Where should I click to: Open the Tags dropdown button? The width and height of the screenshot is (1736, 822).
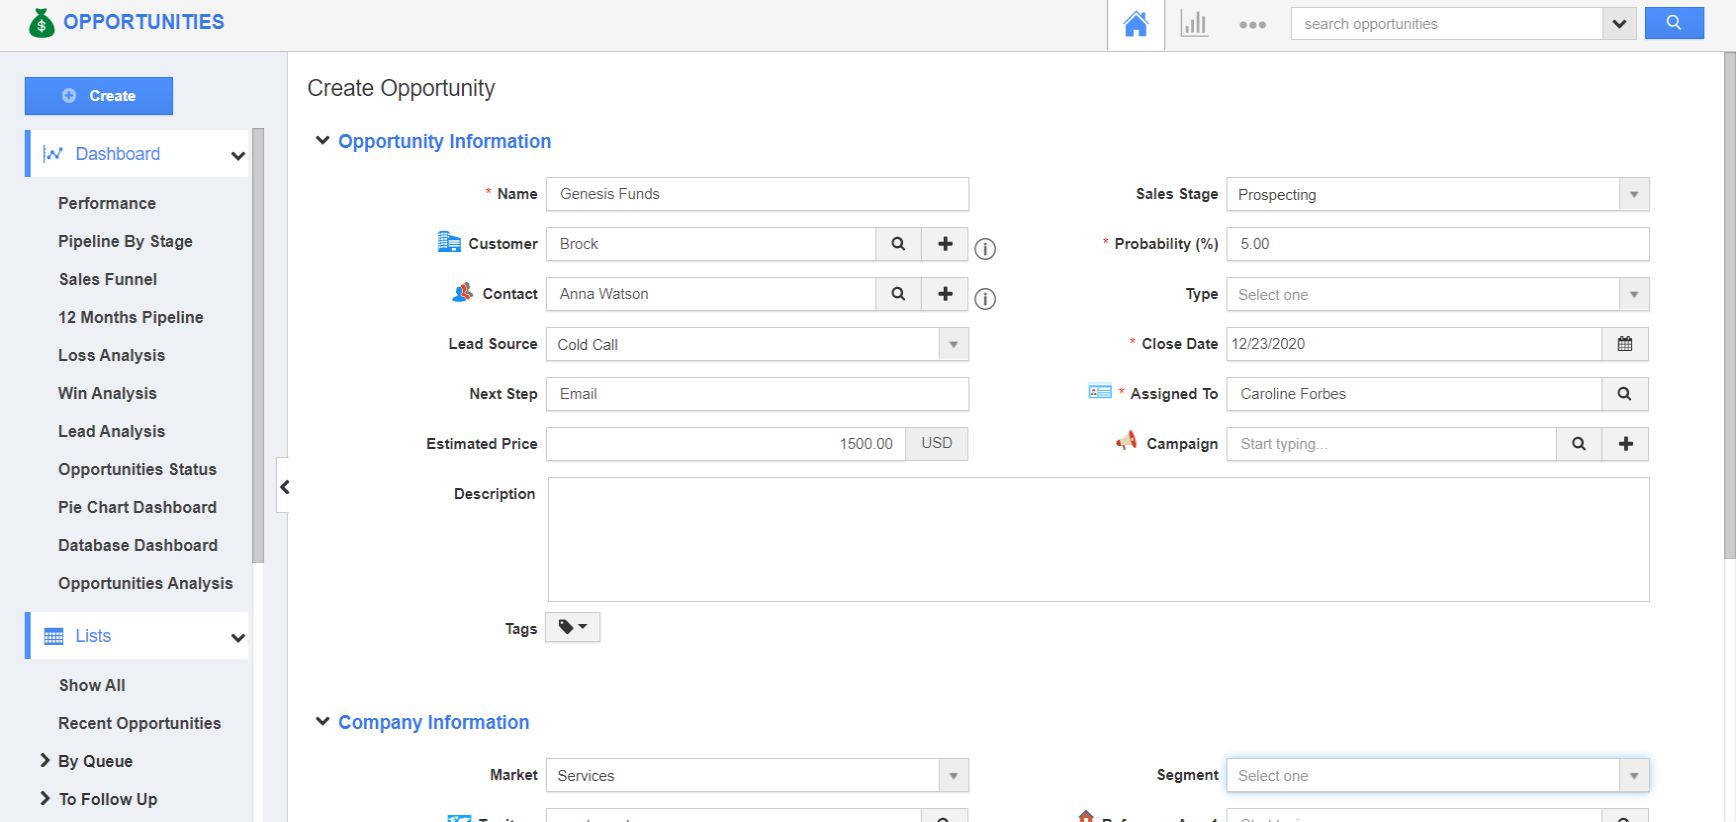(x=572, y=627)
